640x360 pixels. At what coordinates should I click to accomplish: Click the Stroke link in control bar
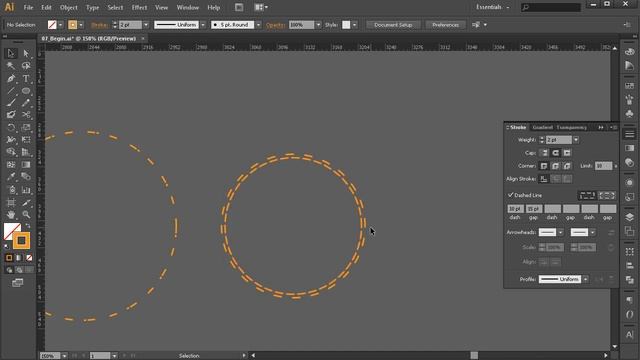point(99,25)
